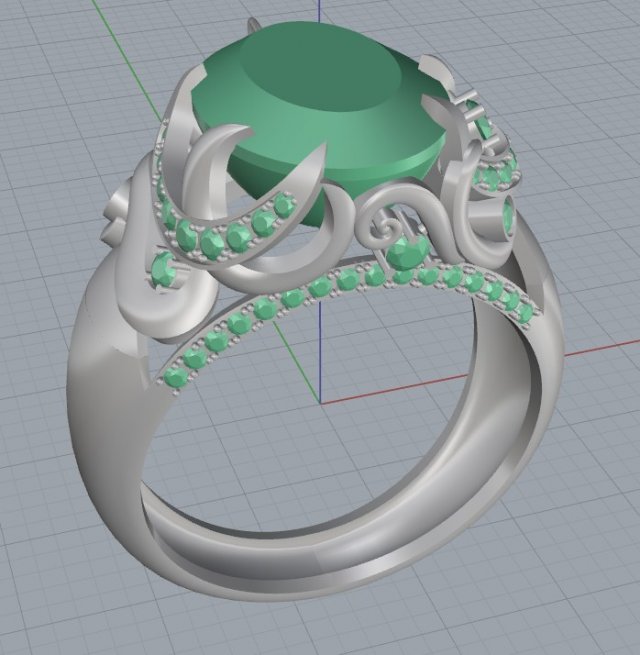Select the spiral scroll ornament under the gem
The image size is (640, 655).
(386, 209)
